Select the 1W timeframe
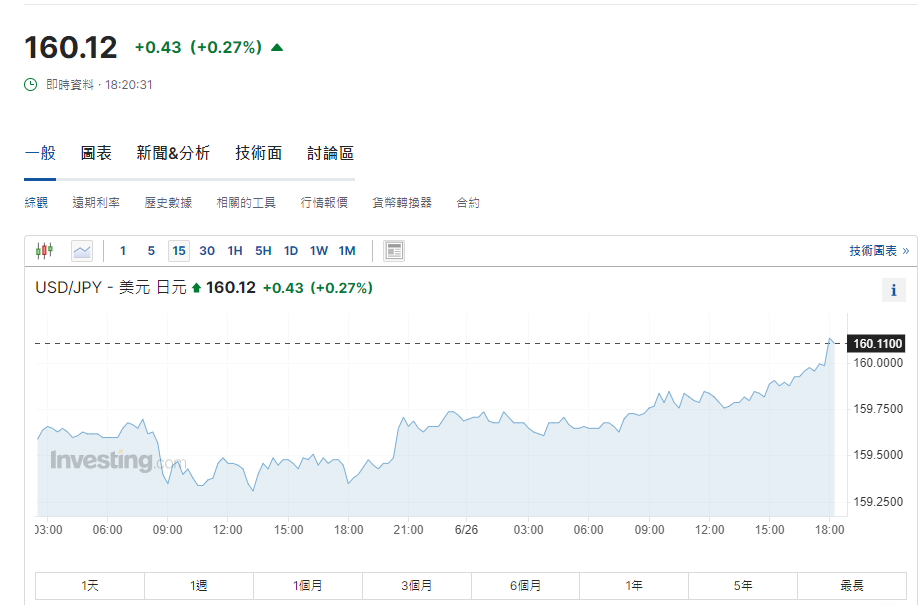 tap(319, 251)
